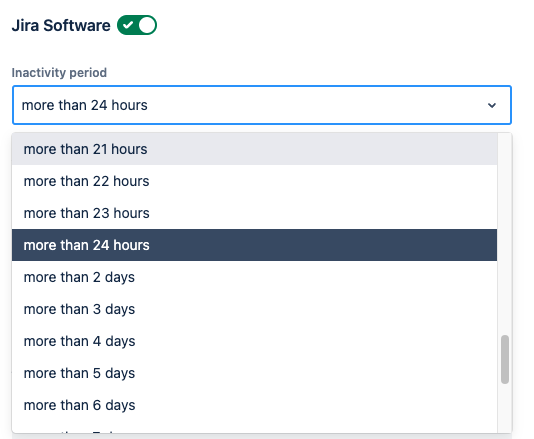The width and height of the screenshot is (534, 439).
Task: Toggle the Jira Software switch off
Action: (137, 25)
